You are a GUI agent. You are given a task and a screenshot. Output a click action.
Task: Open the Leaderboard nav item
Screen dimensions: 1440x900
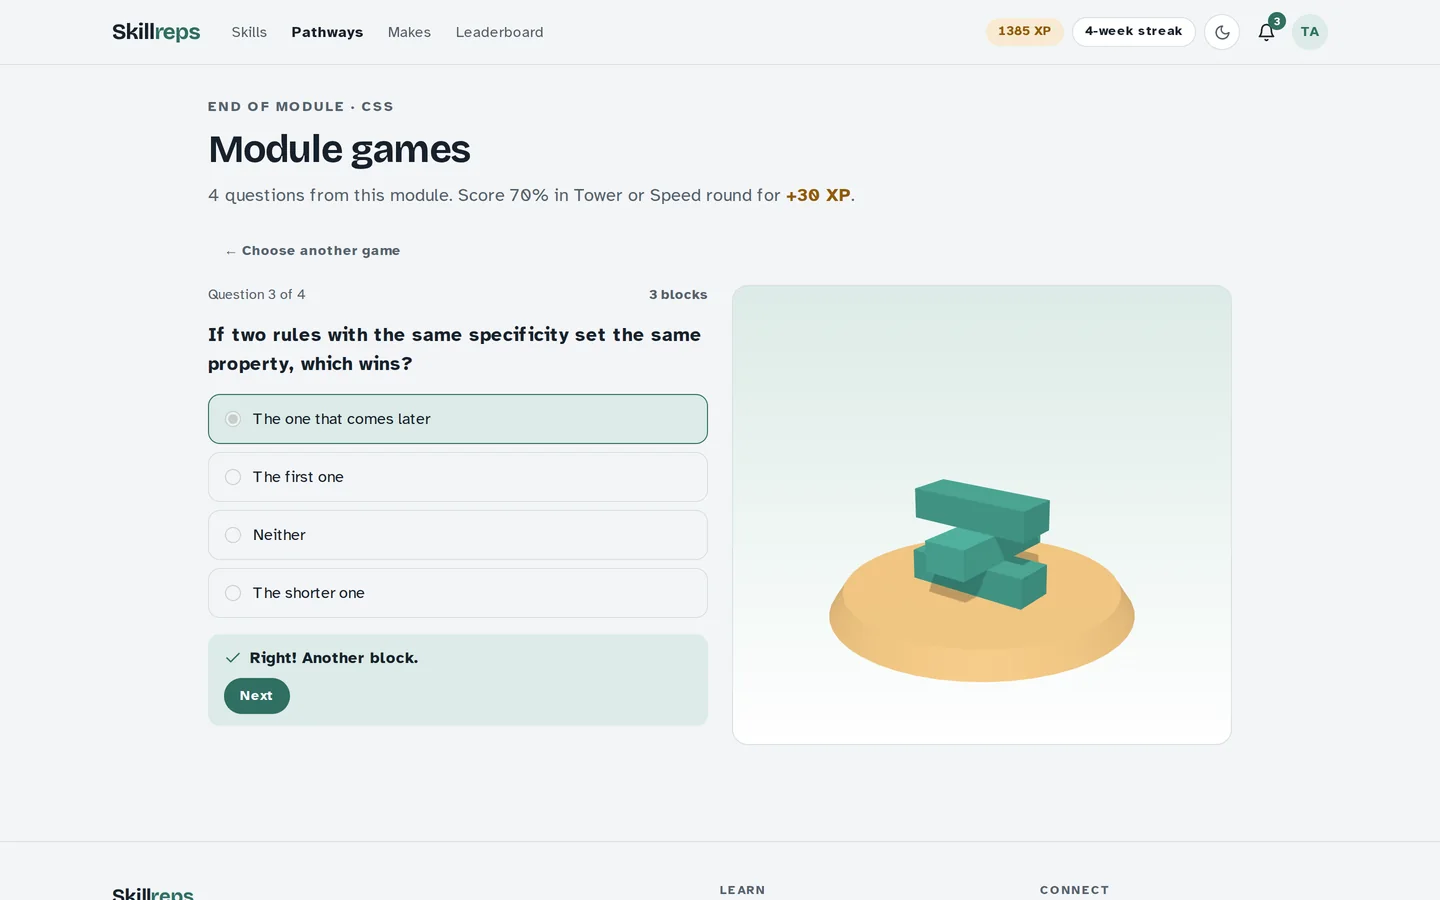pyautogui.click(x=500, y=32)
